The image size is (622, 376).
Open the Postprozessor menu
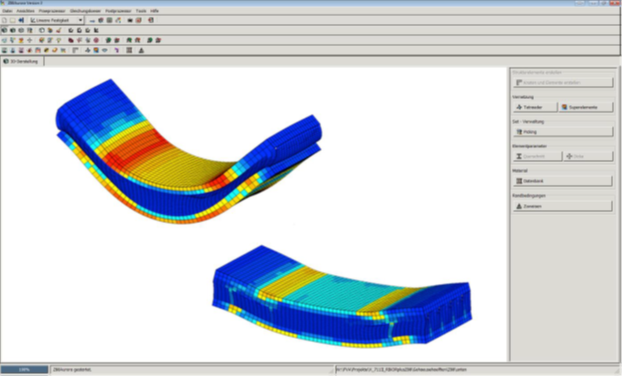tap(118, 11)
